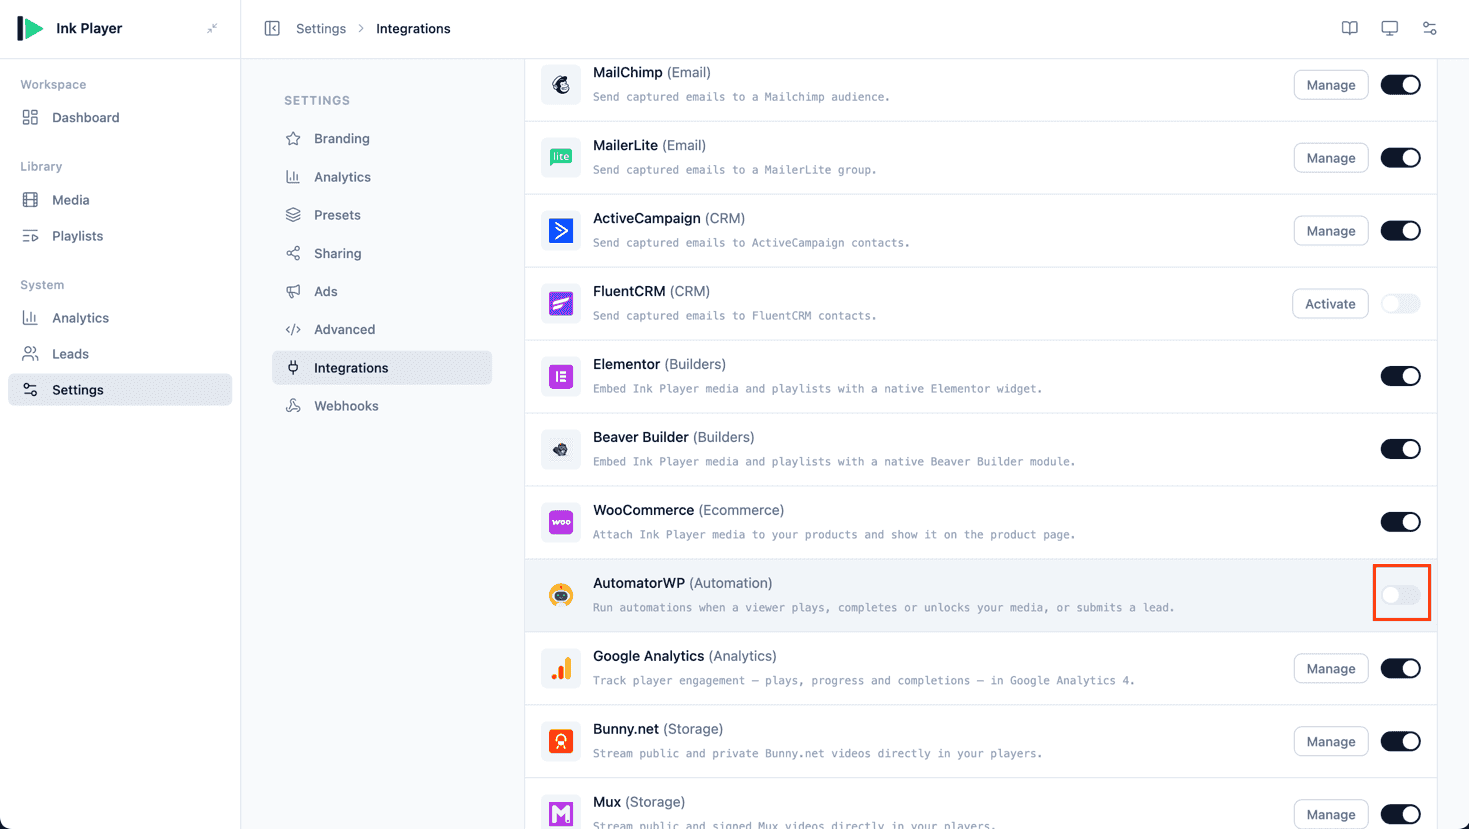Click the Google Analytics integration icon
1469x829 pixels.
coord(561,668)
